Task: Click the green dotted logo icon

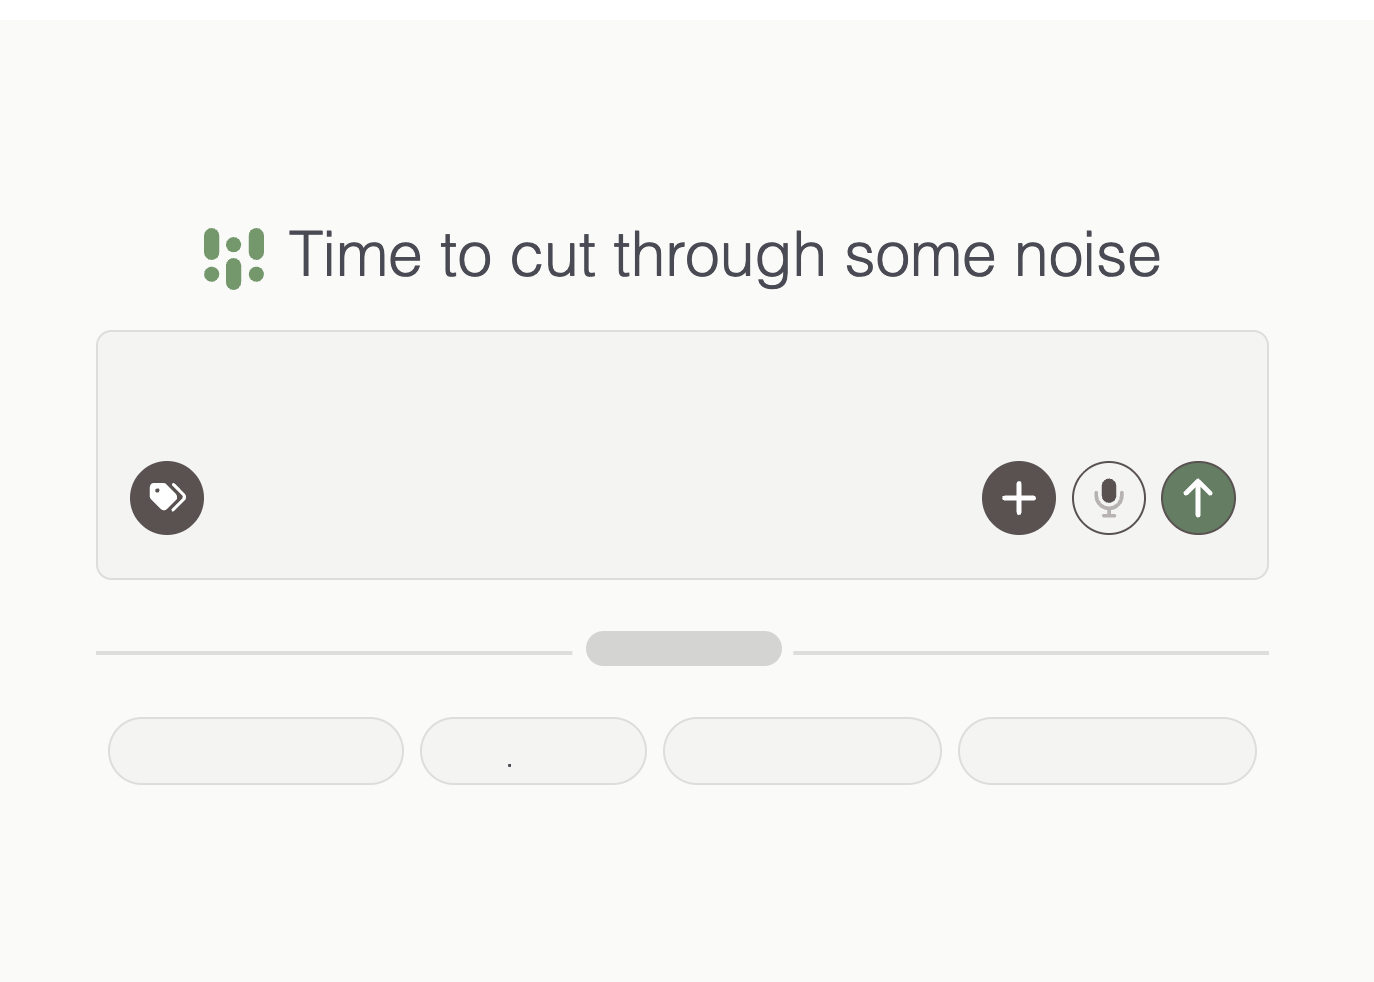Action: coord(234,257)
